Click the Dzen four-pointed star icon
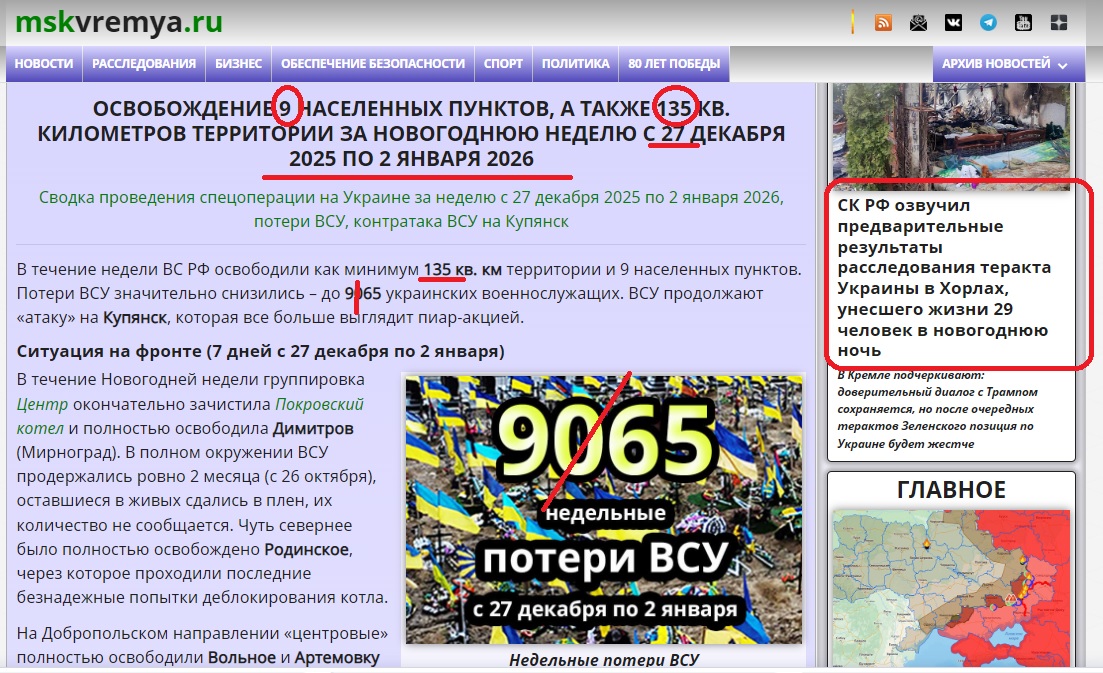Screen dimensions: 1103x673 click(1058, 23)
